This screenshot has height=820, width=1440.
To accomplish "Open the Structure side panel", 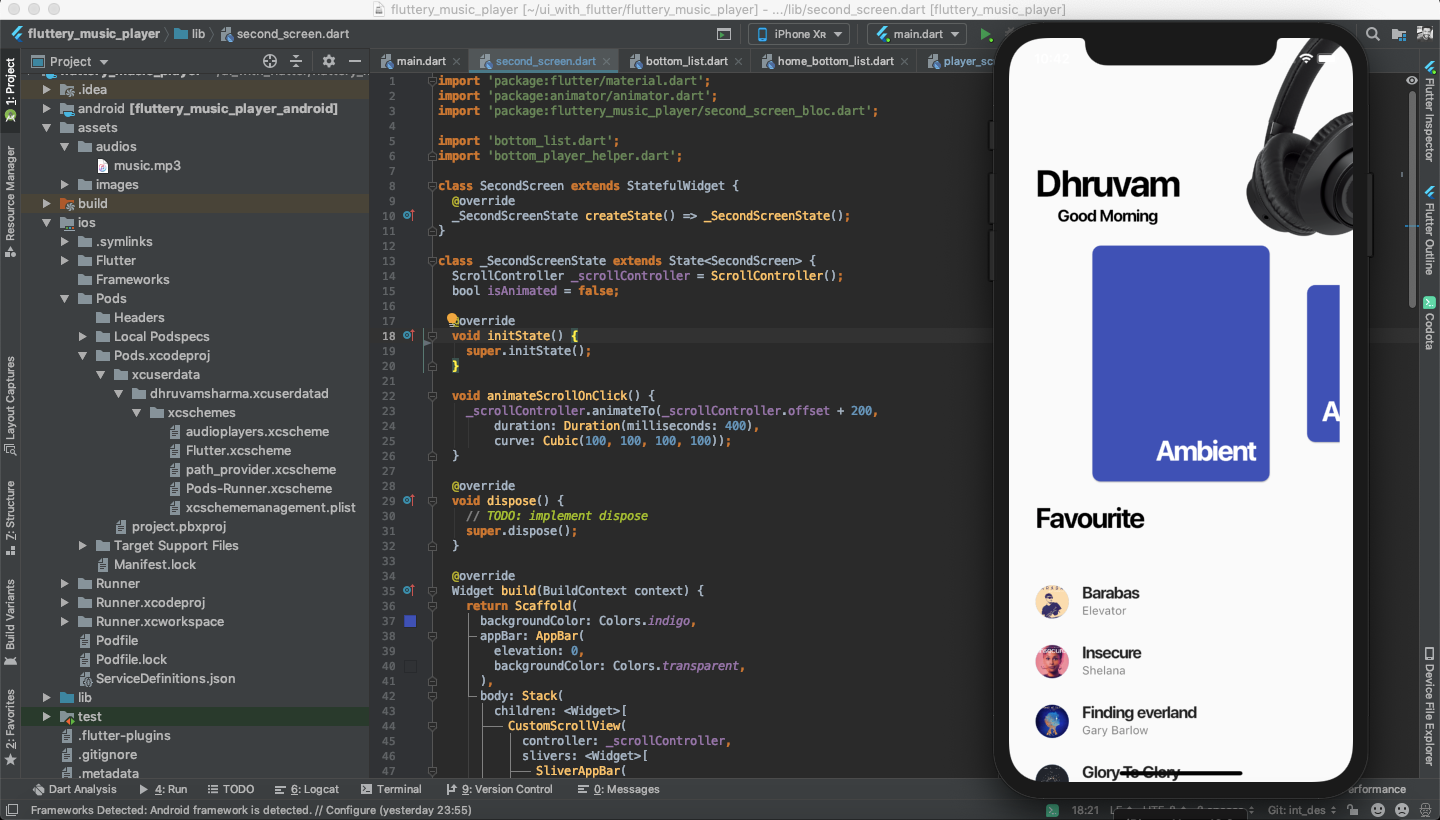I will (11, 517).
